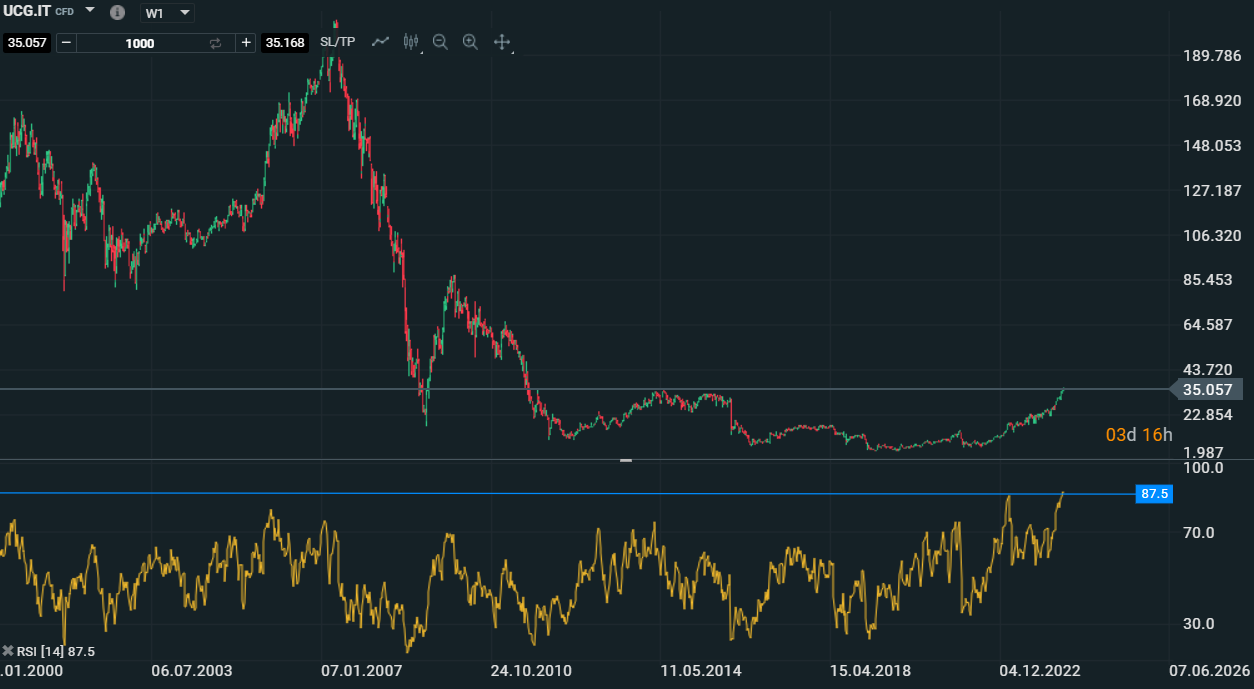The image size is (1254, 689).
Task: Click the 04.12.2022 date label
Action: pos(1039,671)
